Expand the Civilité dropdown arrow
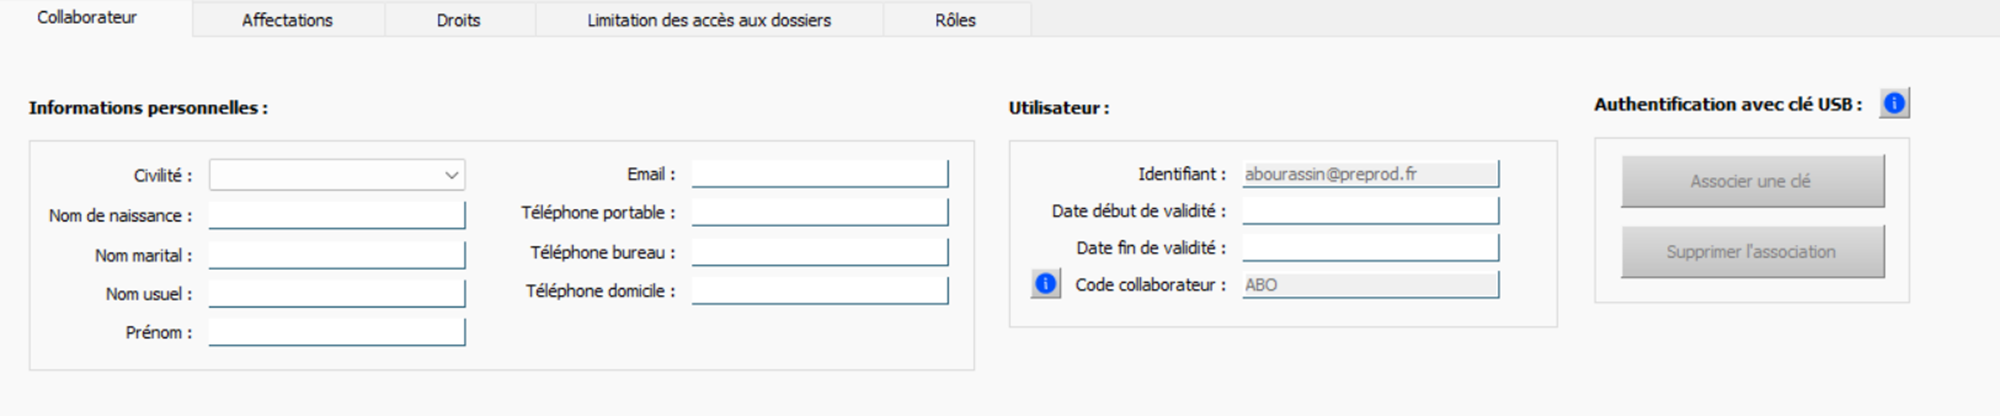2000x416 pixels. 452,175
